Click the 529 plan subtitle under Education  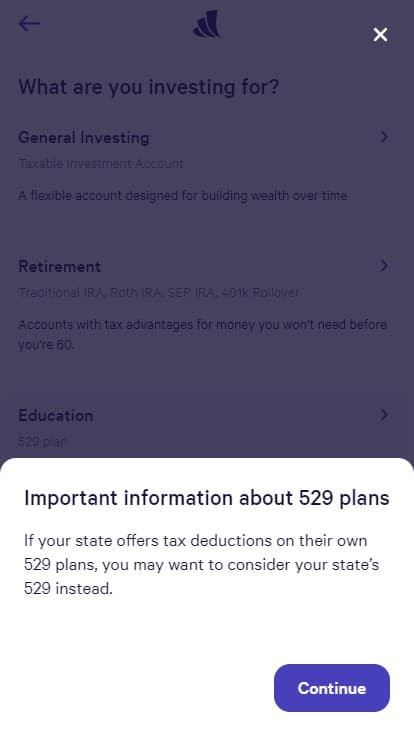(42, 442)
